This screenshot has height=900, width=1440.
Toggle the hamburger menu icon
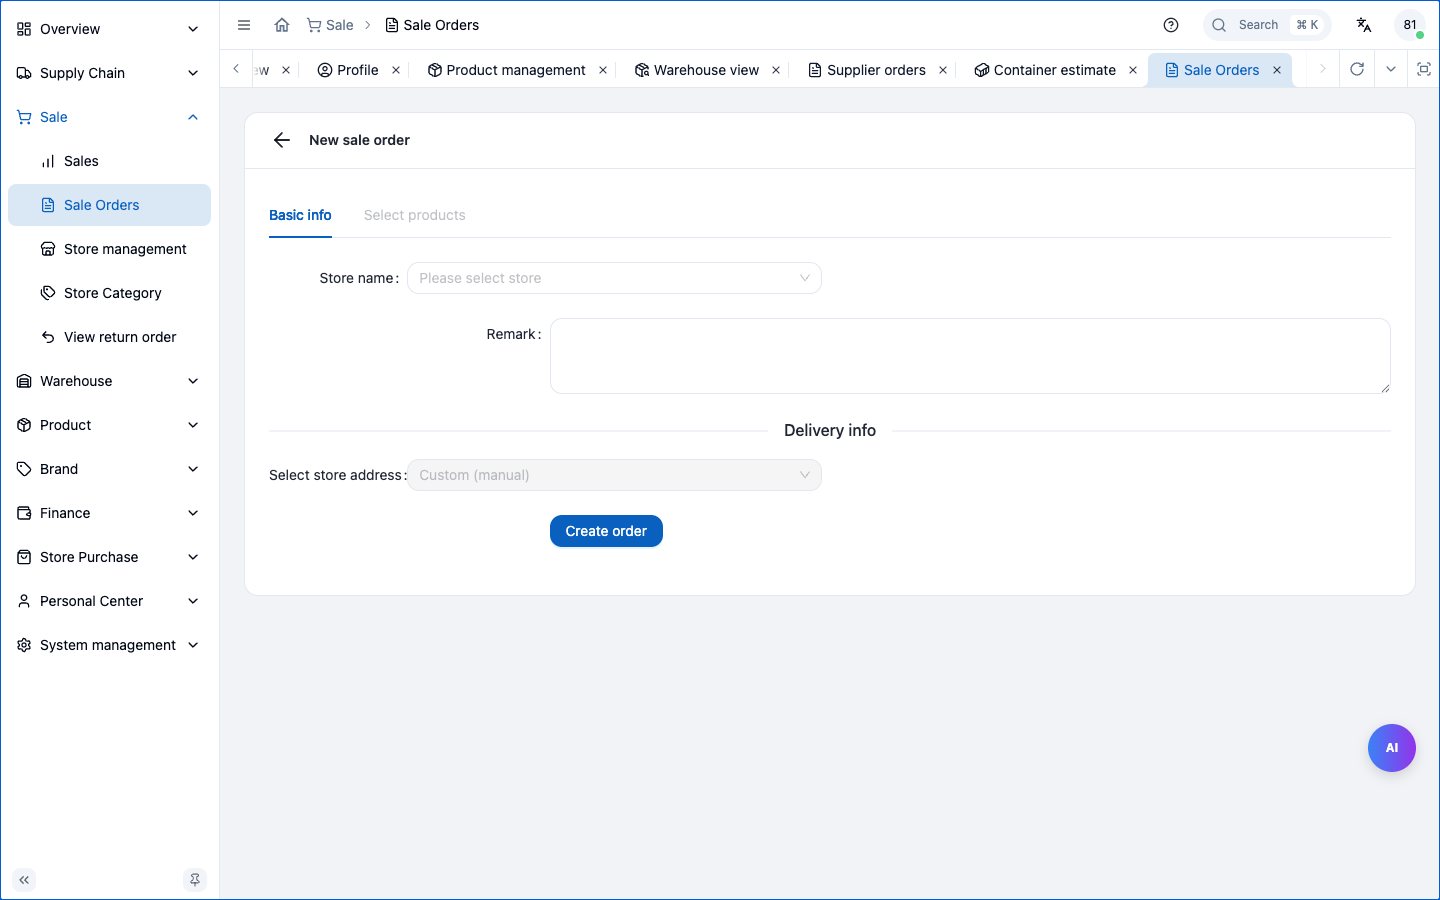tap(244, 25)
